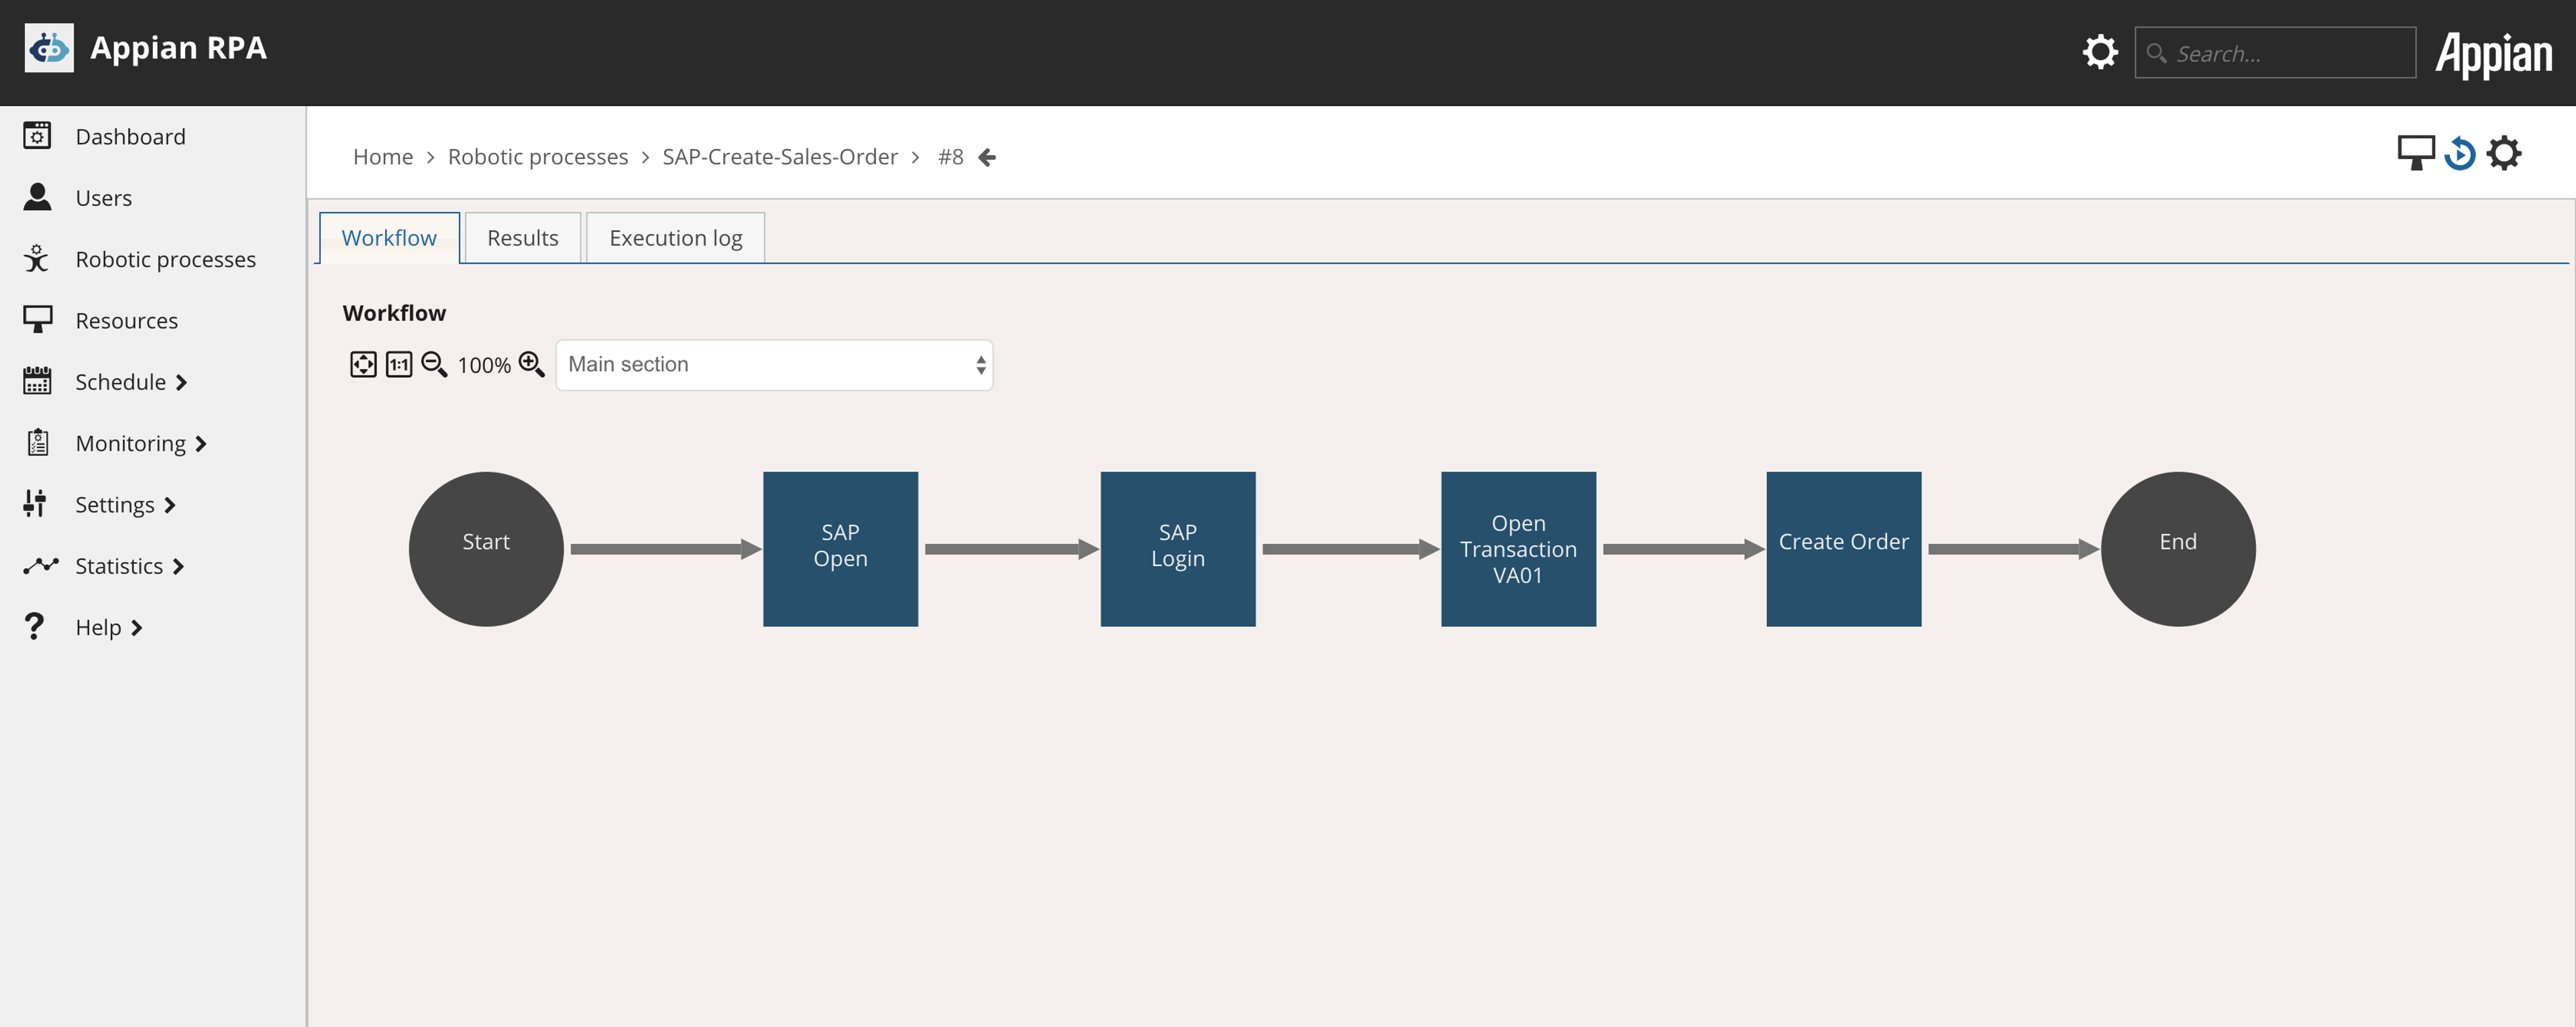Select the SAP Login workflow step
The width and height of the screenshot is (2576, 1027).
pos(1178,549)
